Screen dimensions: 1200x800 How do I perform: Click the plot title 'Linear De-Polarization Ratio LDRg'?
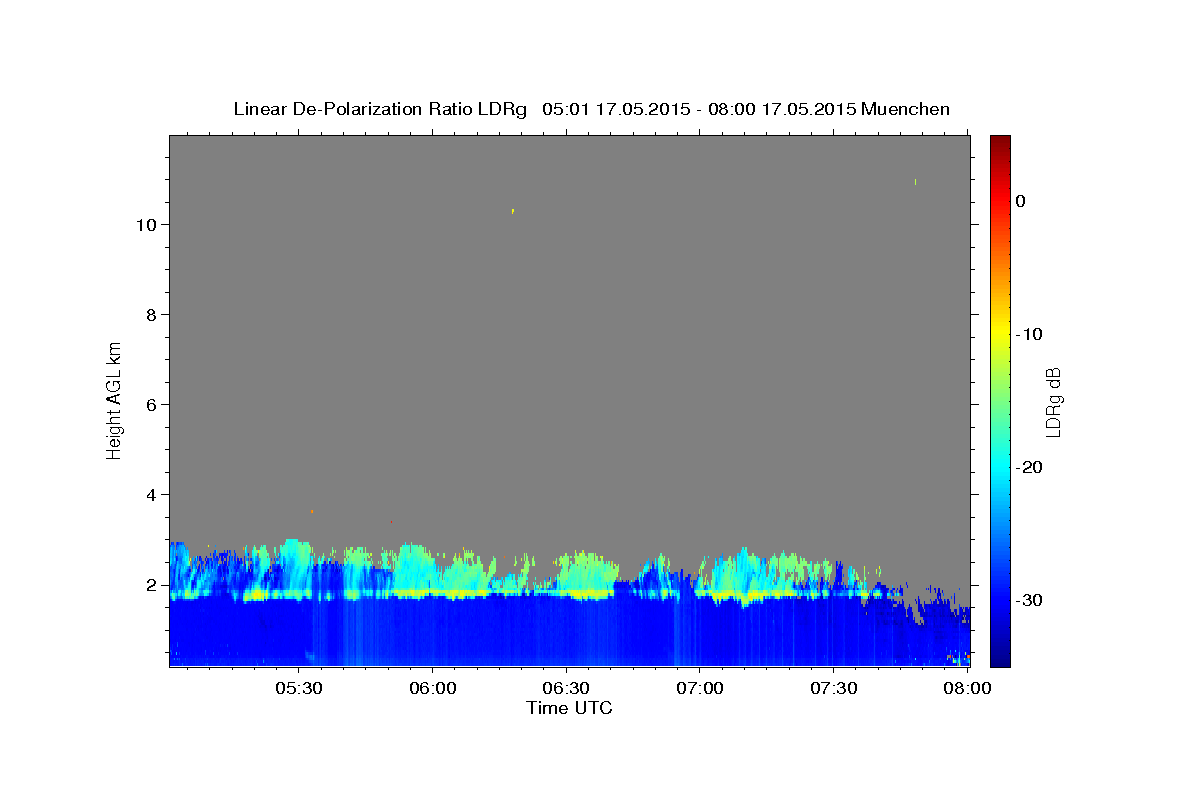(x=380, y=109)
